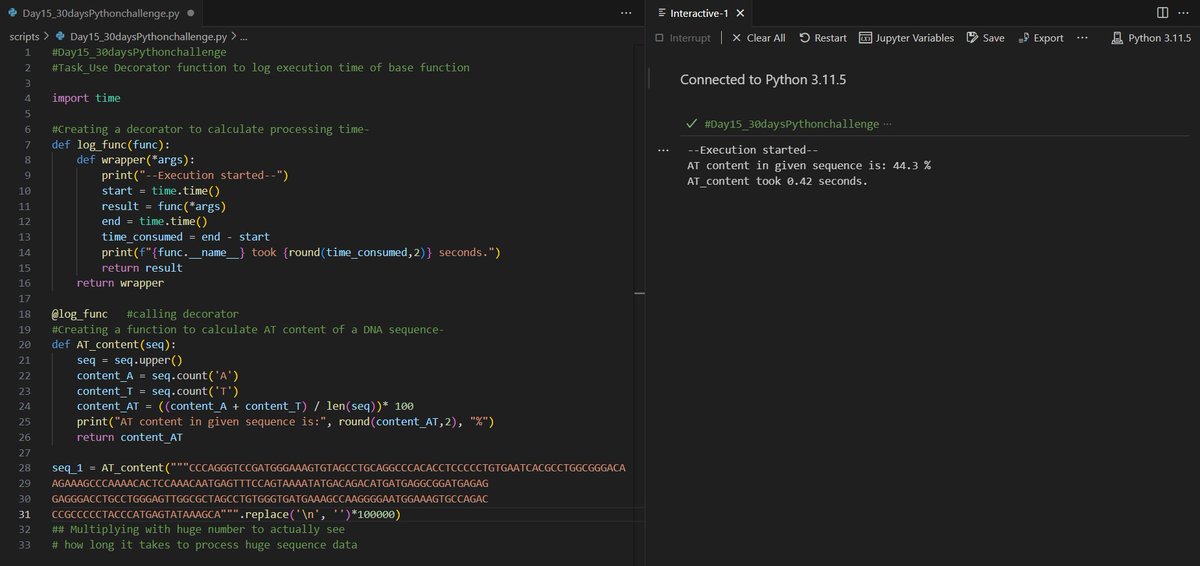Click the '@log_func' decorator text

80,314
